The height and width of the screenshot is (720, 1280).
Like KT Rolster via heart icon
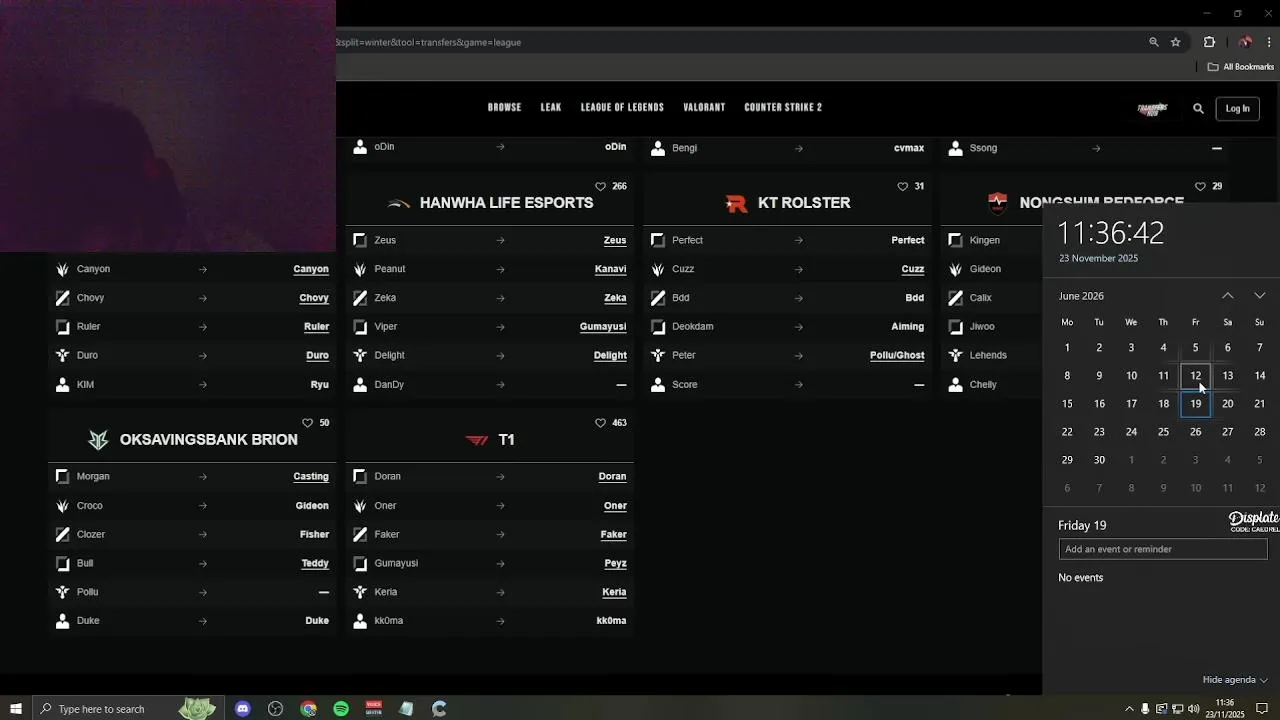coord(902,186)
